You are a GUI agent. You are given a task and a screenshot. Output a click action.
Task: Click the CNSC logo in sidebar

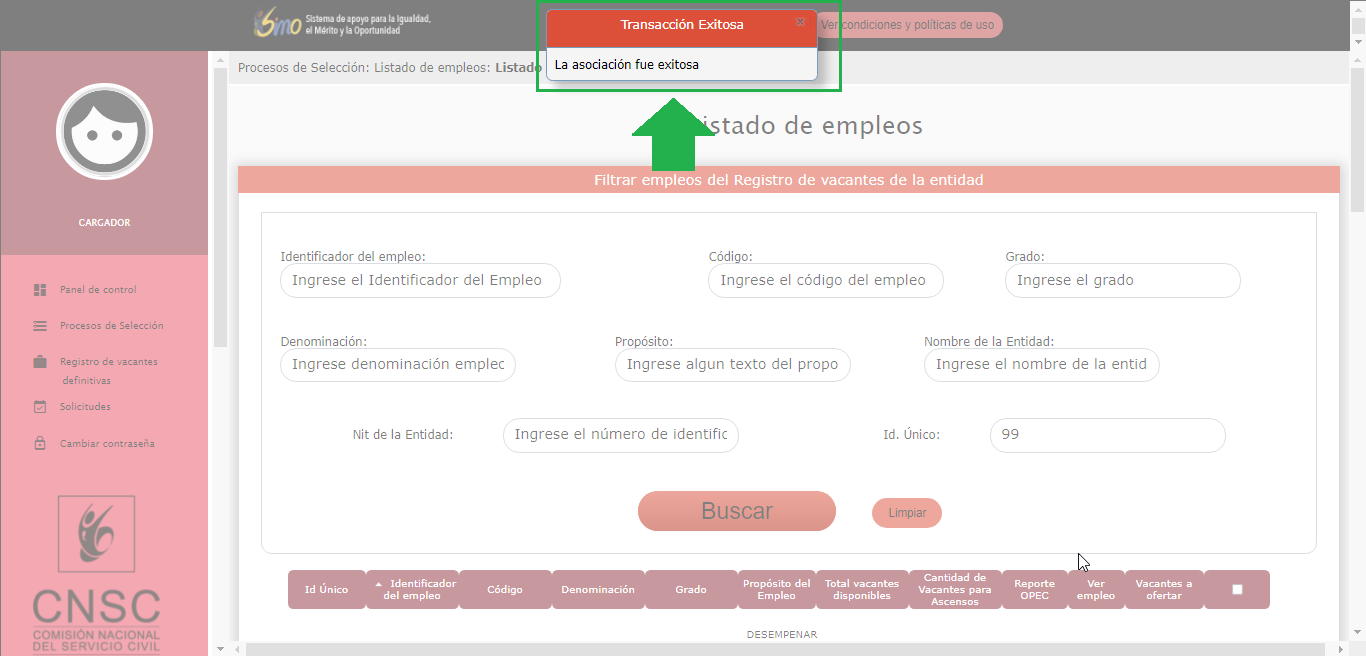click(x=97, y=575)
